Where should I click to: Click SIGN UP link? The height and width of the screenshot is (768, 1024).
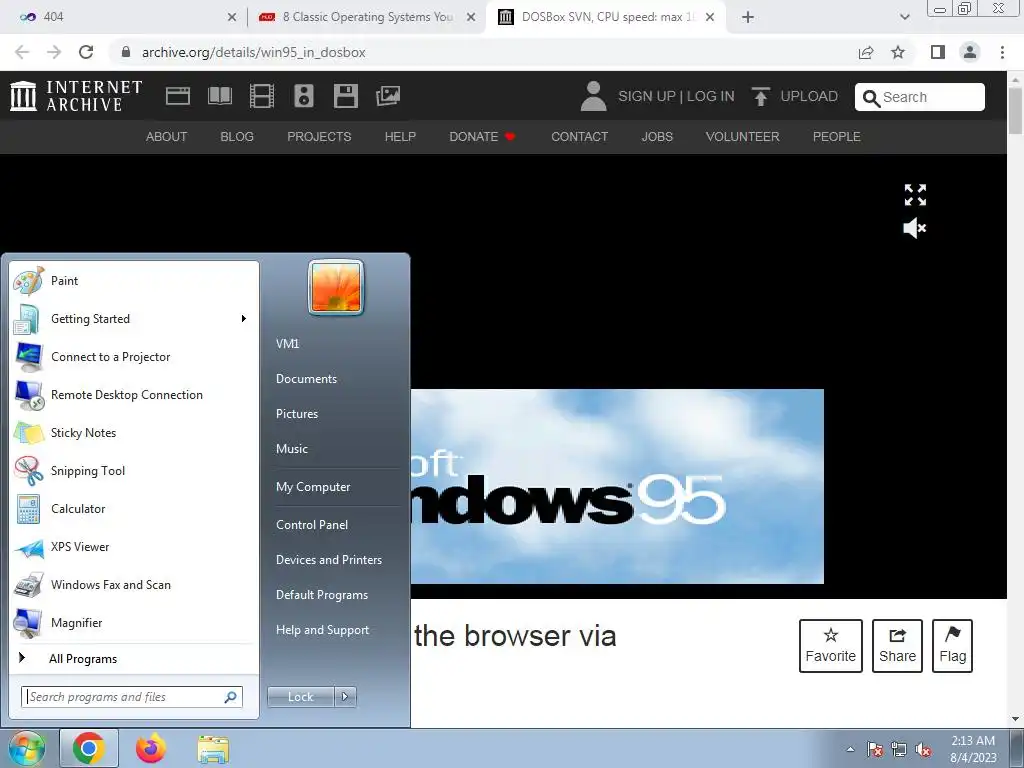[x=647, y=96]
